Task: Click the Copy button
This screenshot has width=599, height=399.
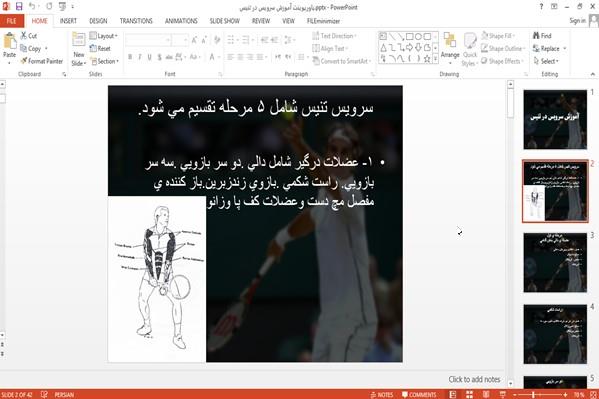Action: [30, 49]
